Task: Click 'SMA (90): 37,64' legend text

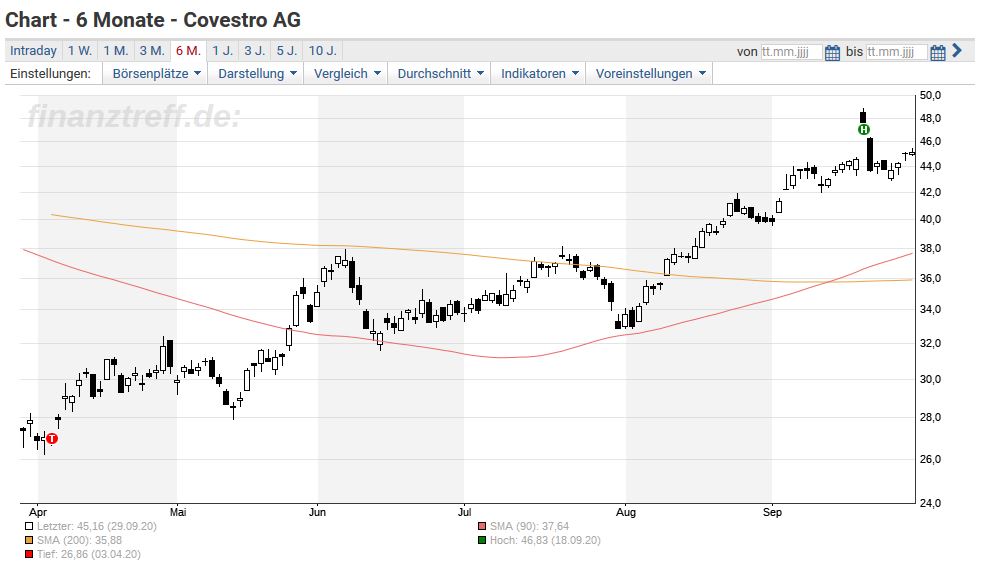Action: [530, 527]
